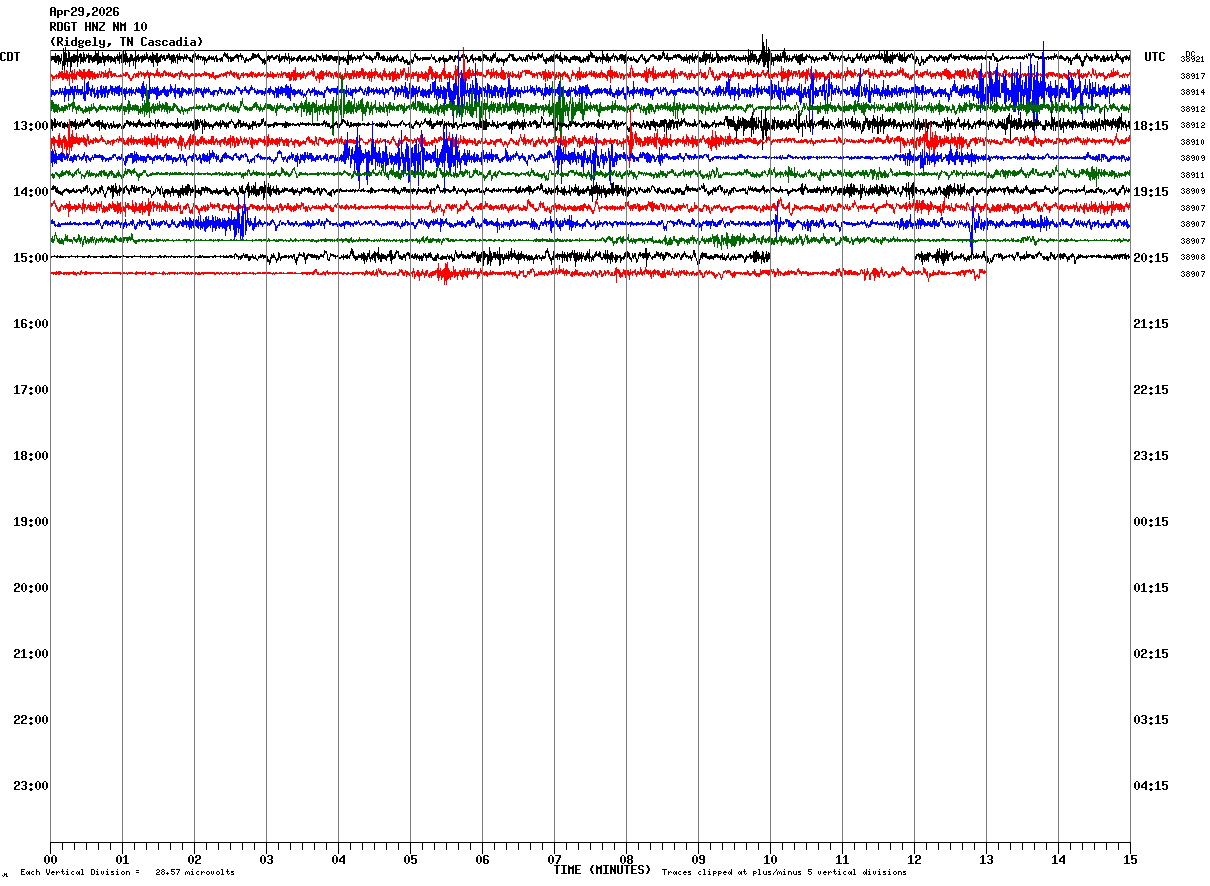
Task: Click the 17:00 CDT row label
Action: (31, 390)
